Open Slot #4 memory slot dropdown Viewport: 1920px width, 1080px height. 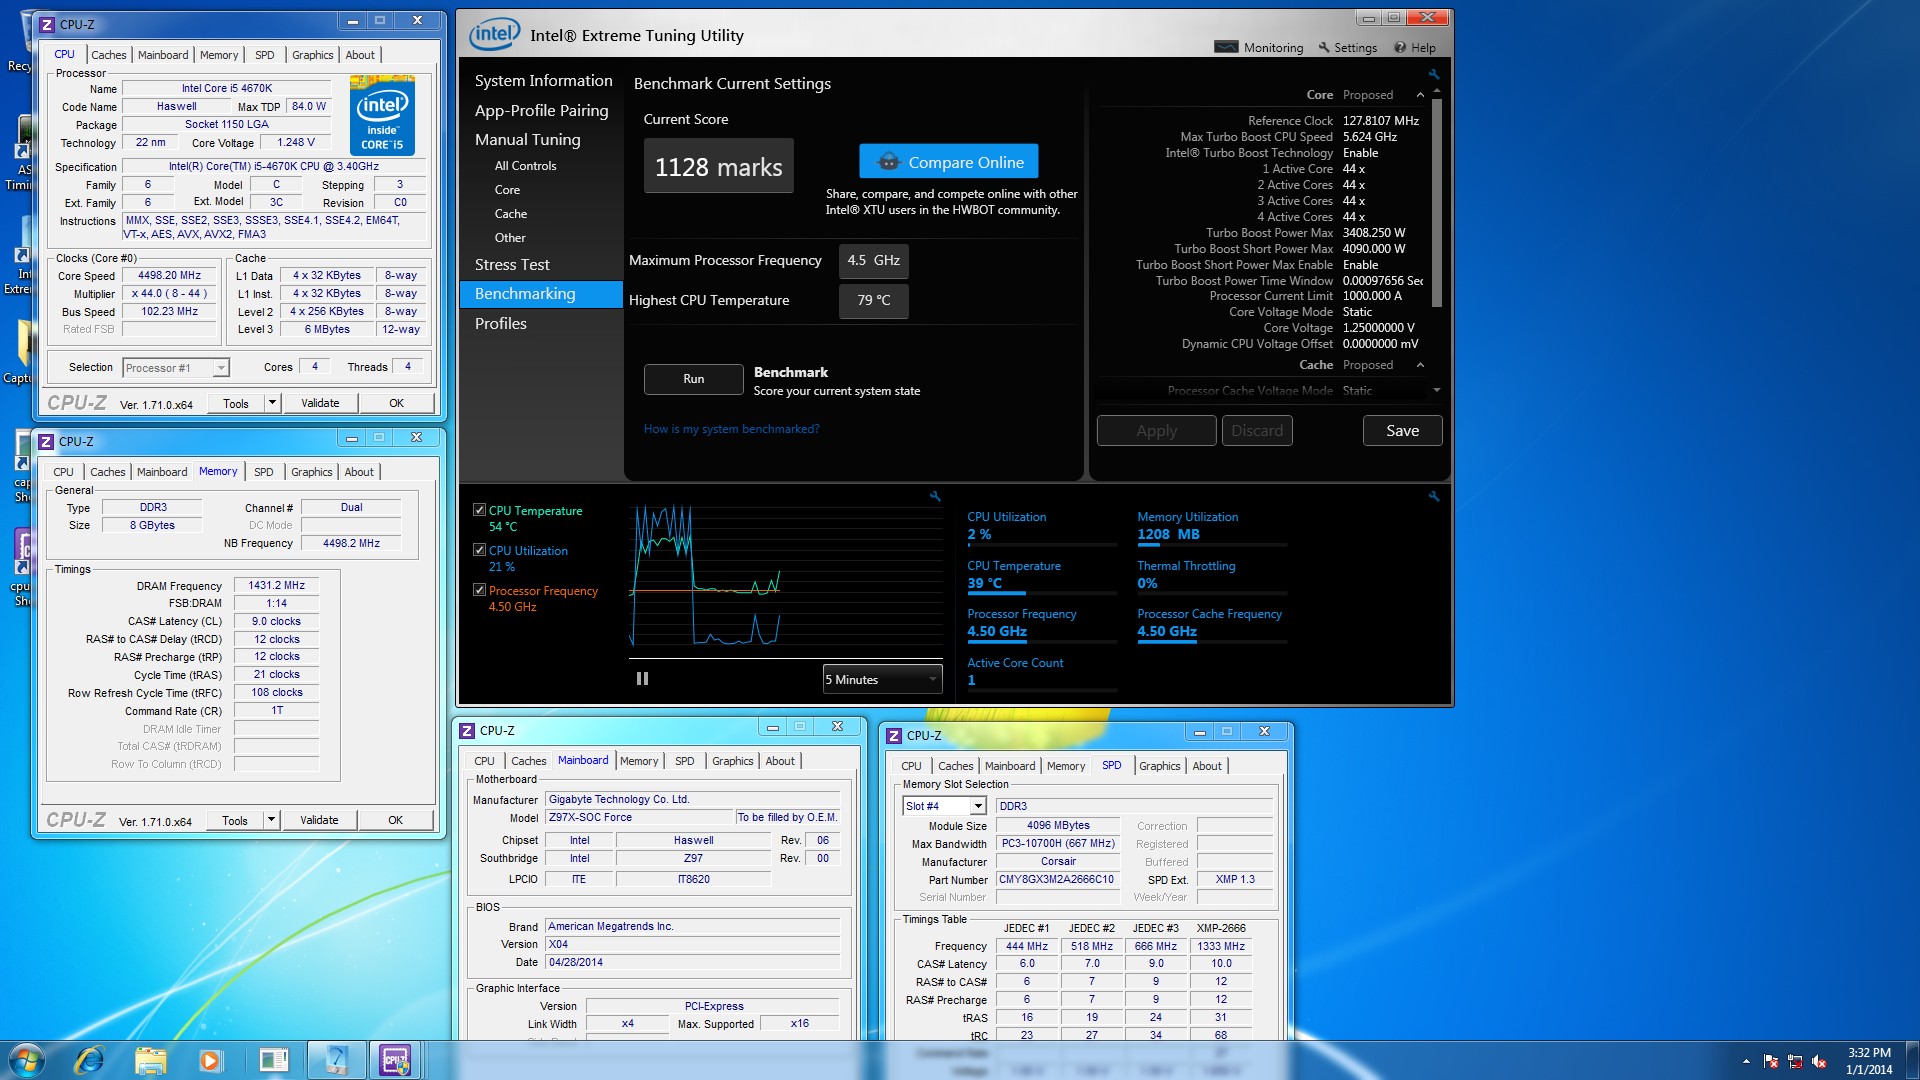pyautogui.click(x=977, y=806)
